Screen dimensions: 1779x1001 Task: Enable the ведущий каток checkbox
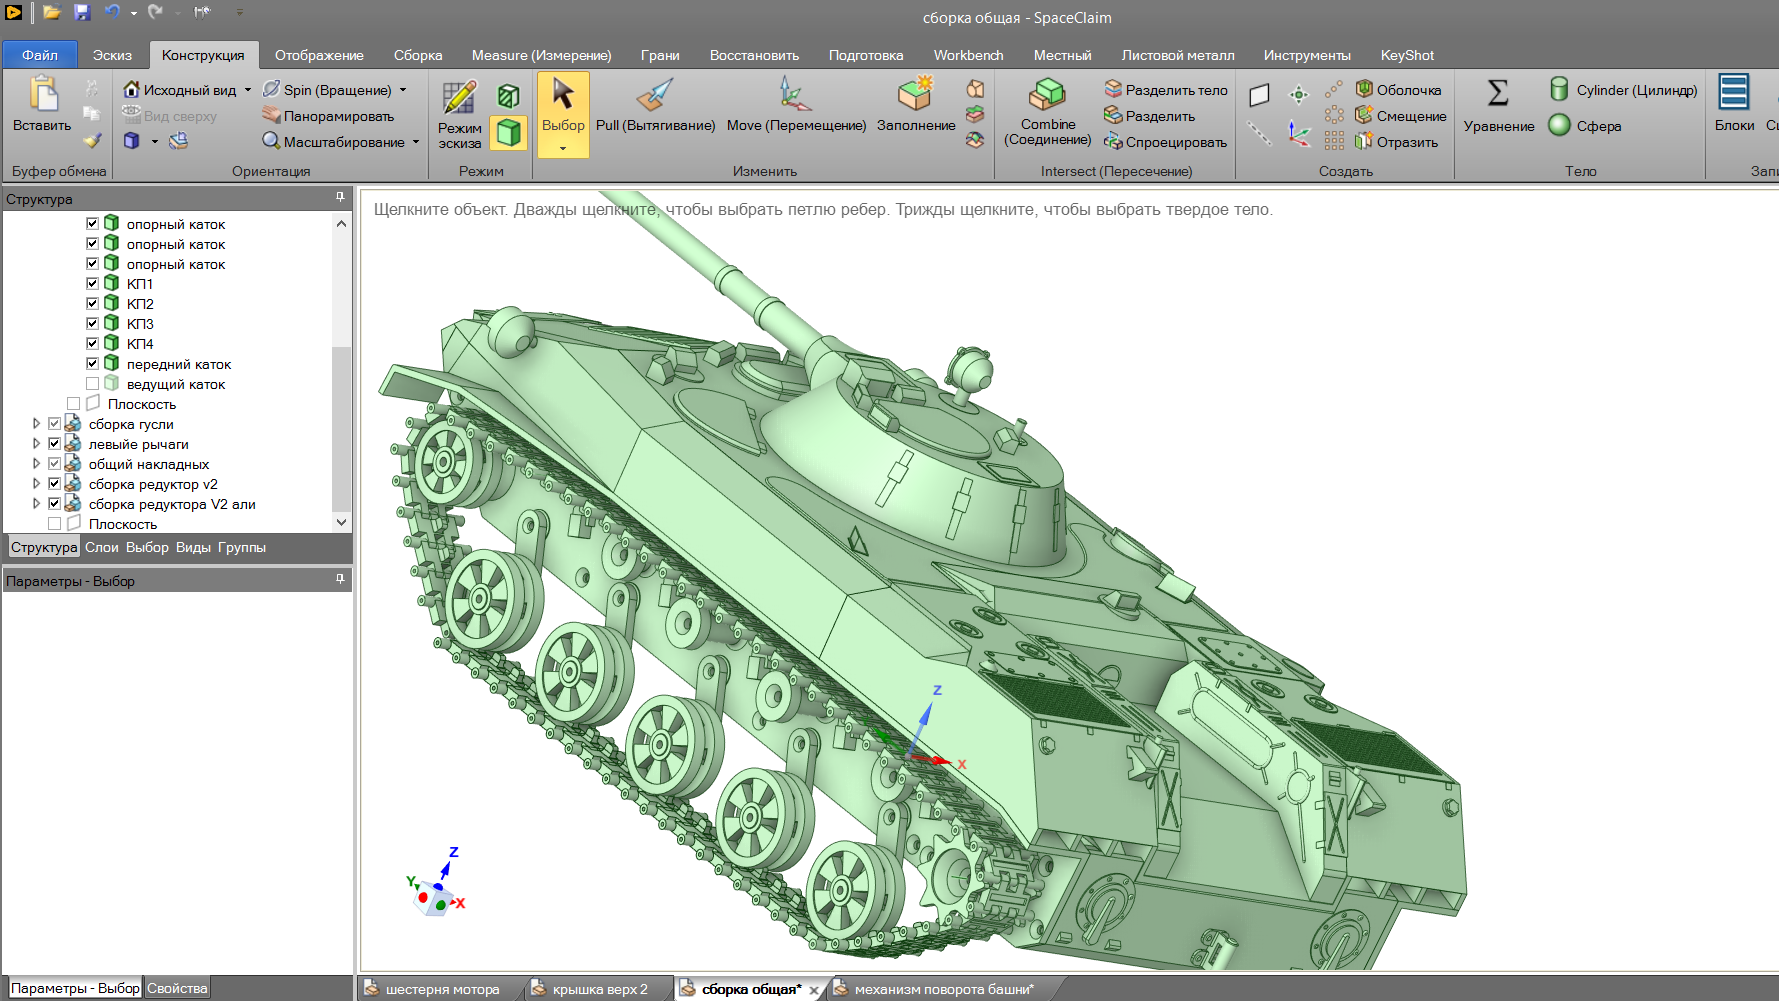pyautogui.click(x=92, y=383)
